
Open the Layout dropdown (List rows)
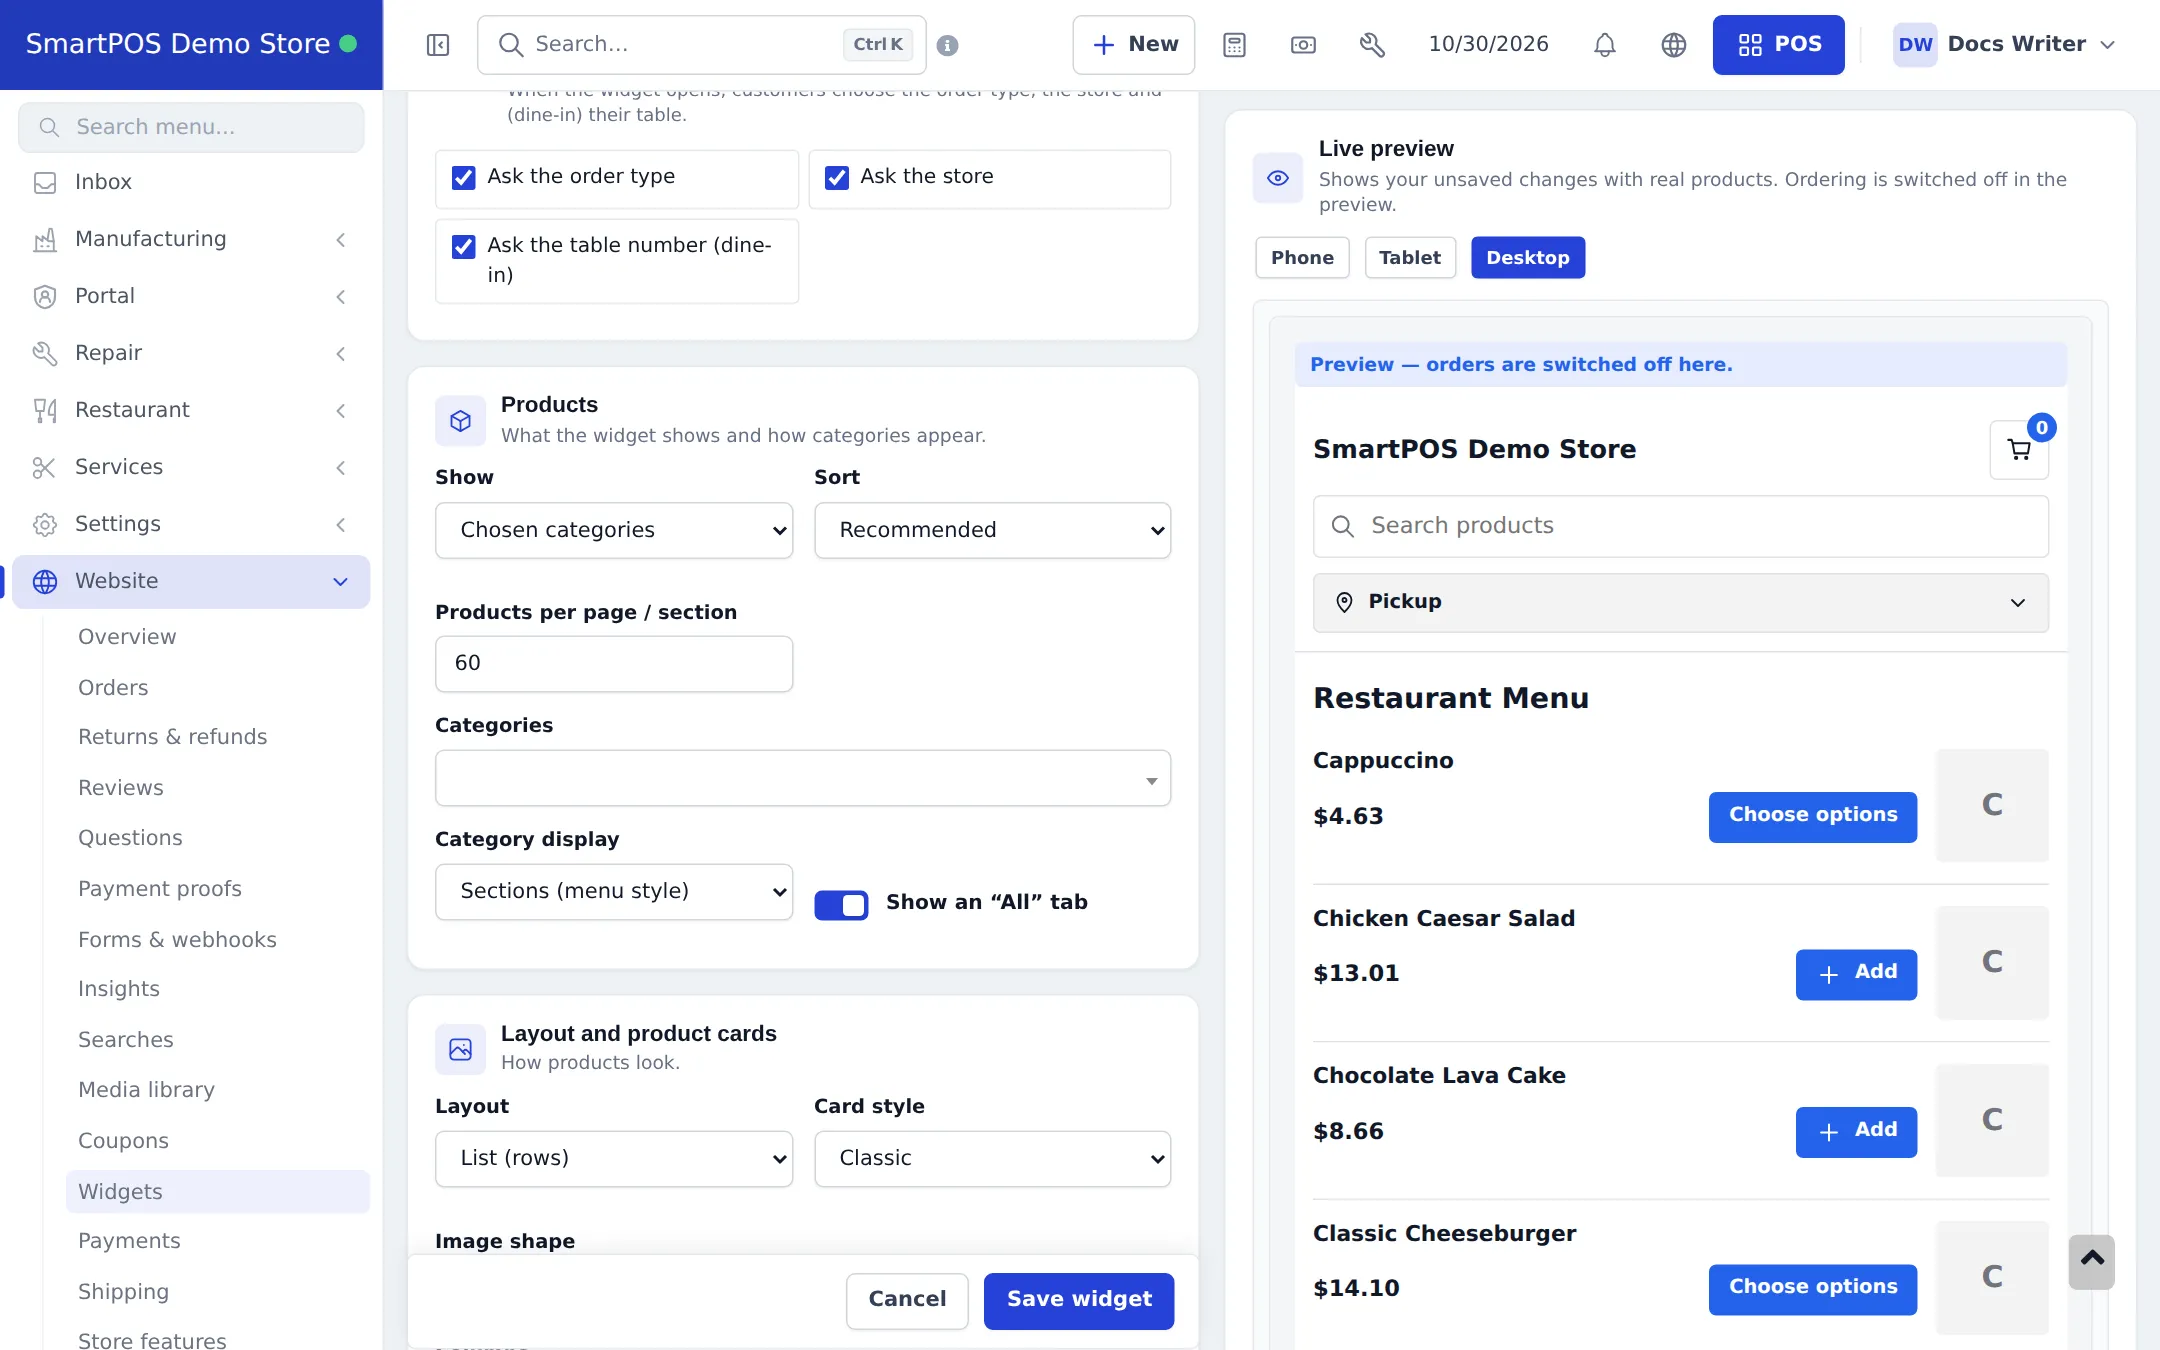tap(614, 1159)
